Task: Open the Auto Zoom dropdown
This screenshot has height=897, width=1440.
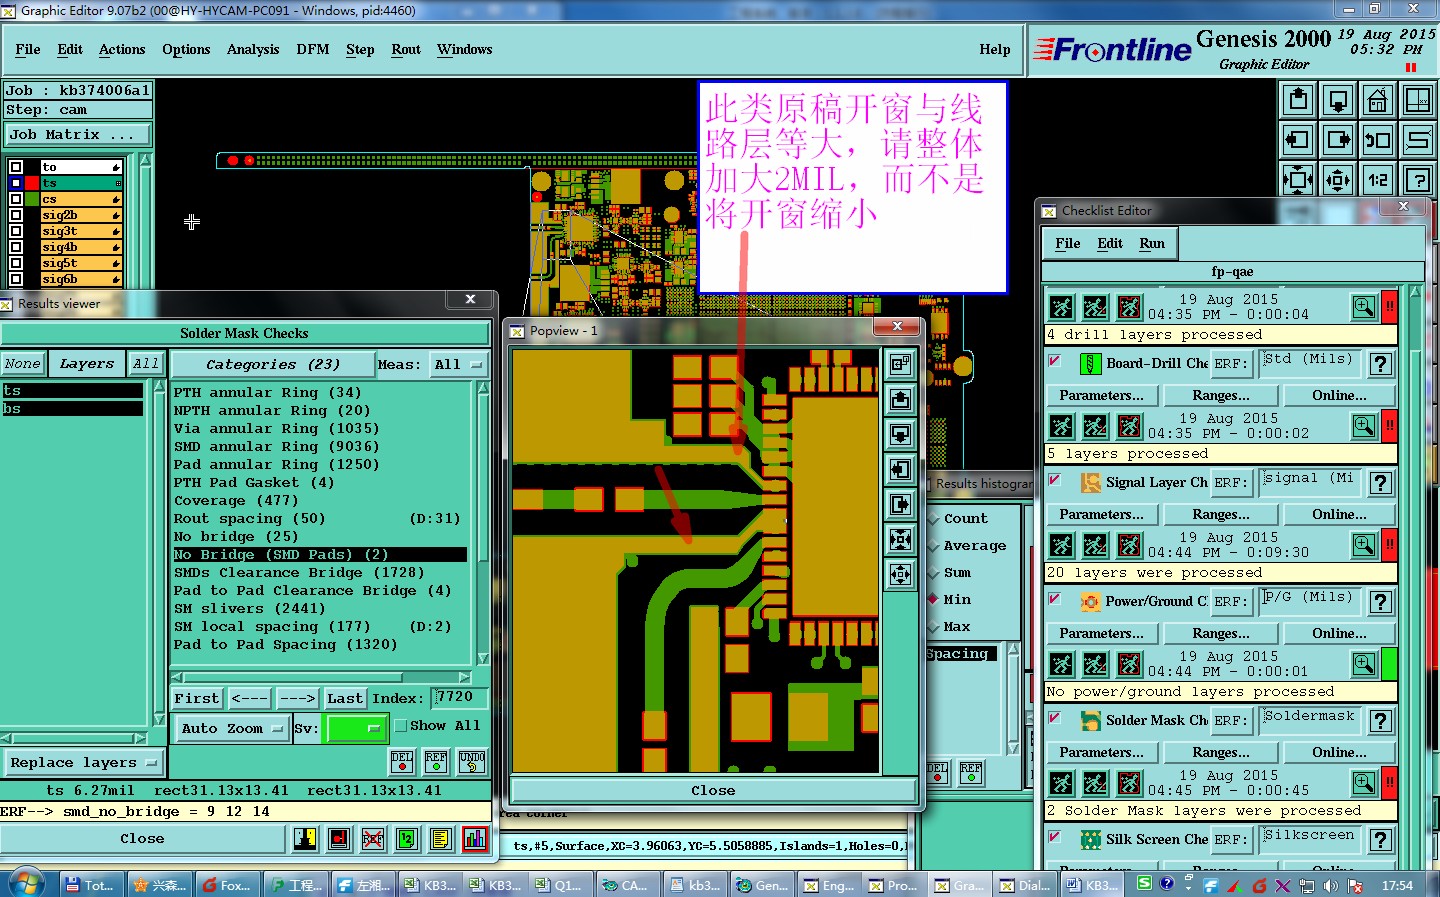Action: click(x=232, y=729)
